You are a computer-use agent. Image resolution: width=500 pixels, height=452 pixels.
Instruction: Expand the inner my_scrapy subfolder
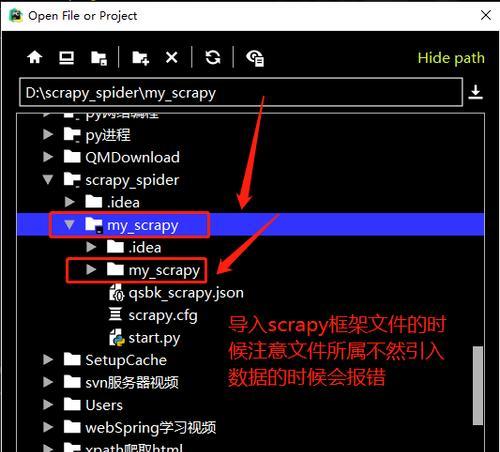click(91, 269)
